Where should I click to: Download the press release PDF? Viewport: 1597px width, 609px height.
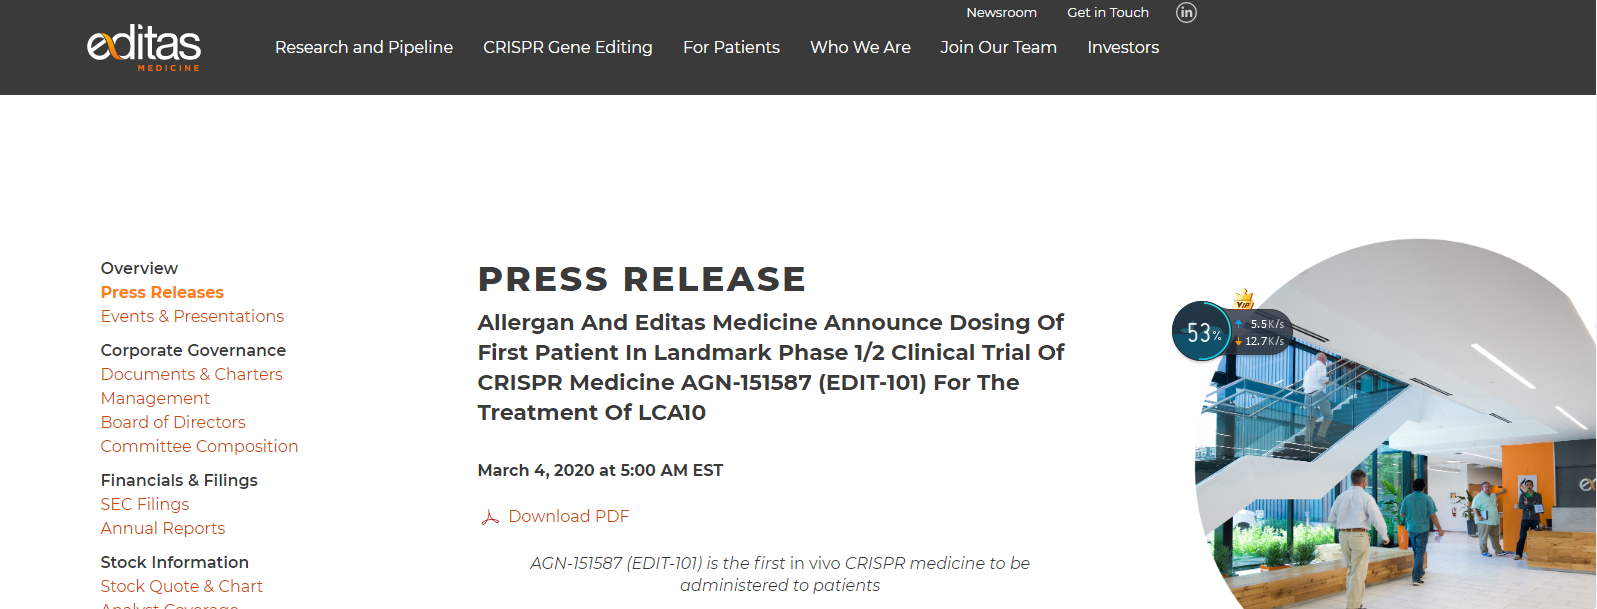pos(569,516)
